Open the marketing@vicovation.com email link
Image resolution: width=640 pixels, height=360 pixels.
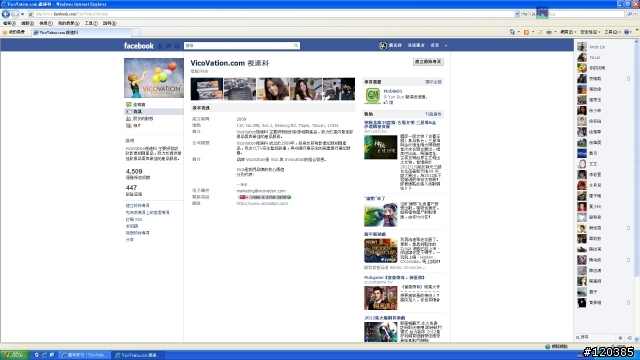pyautogui.click(x=261, y=191)
